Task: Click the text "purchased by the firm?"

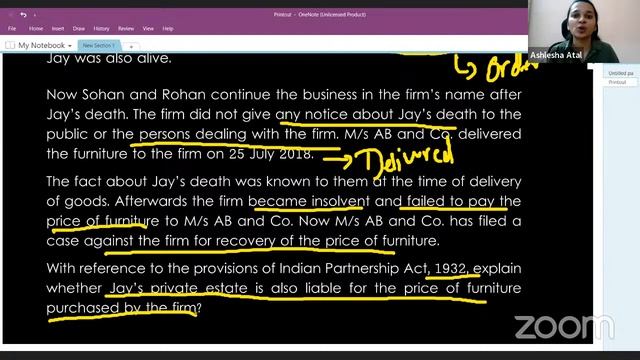Action: [x=124, y=308]
